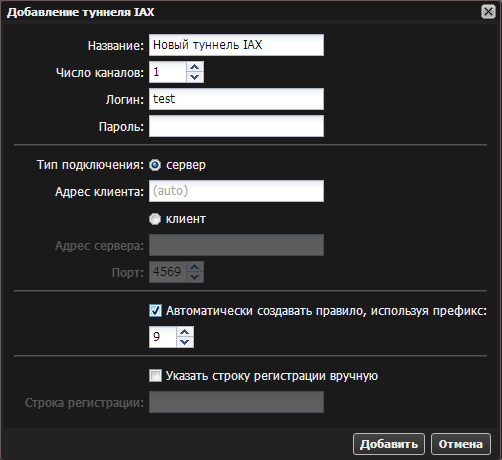Click the Тип подключения label
502x460 pixels.
90,165
